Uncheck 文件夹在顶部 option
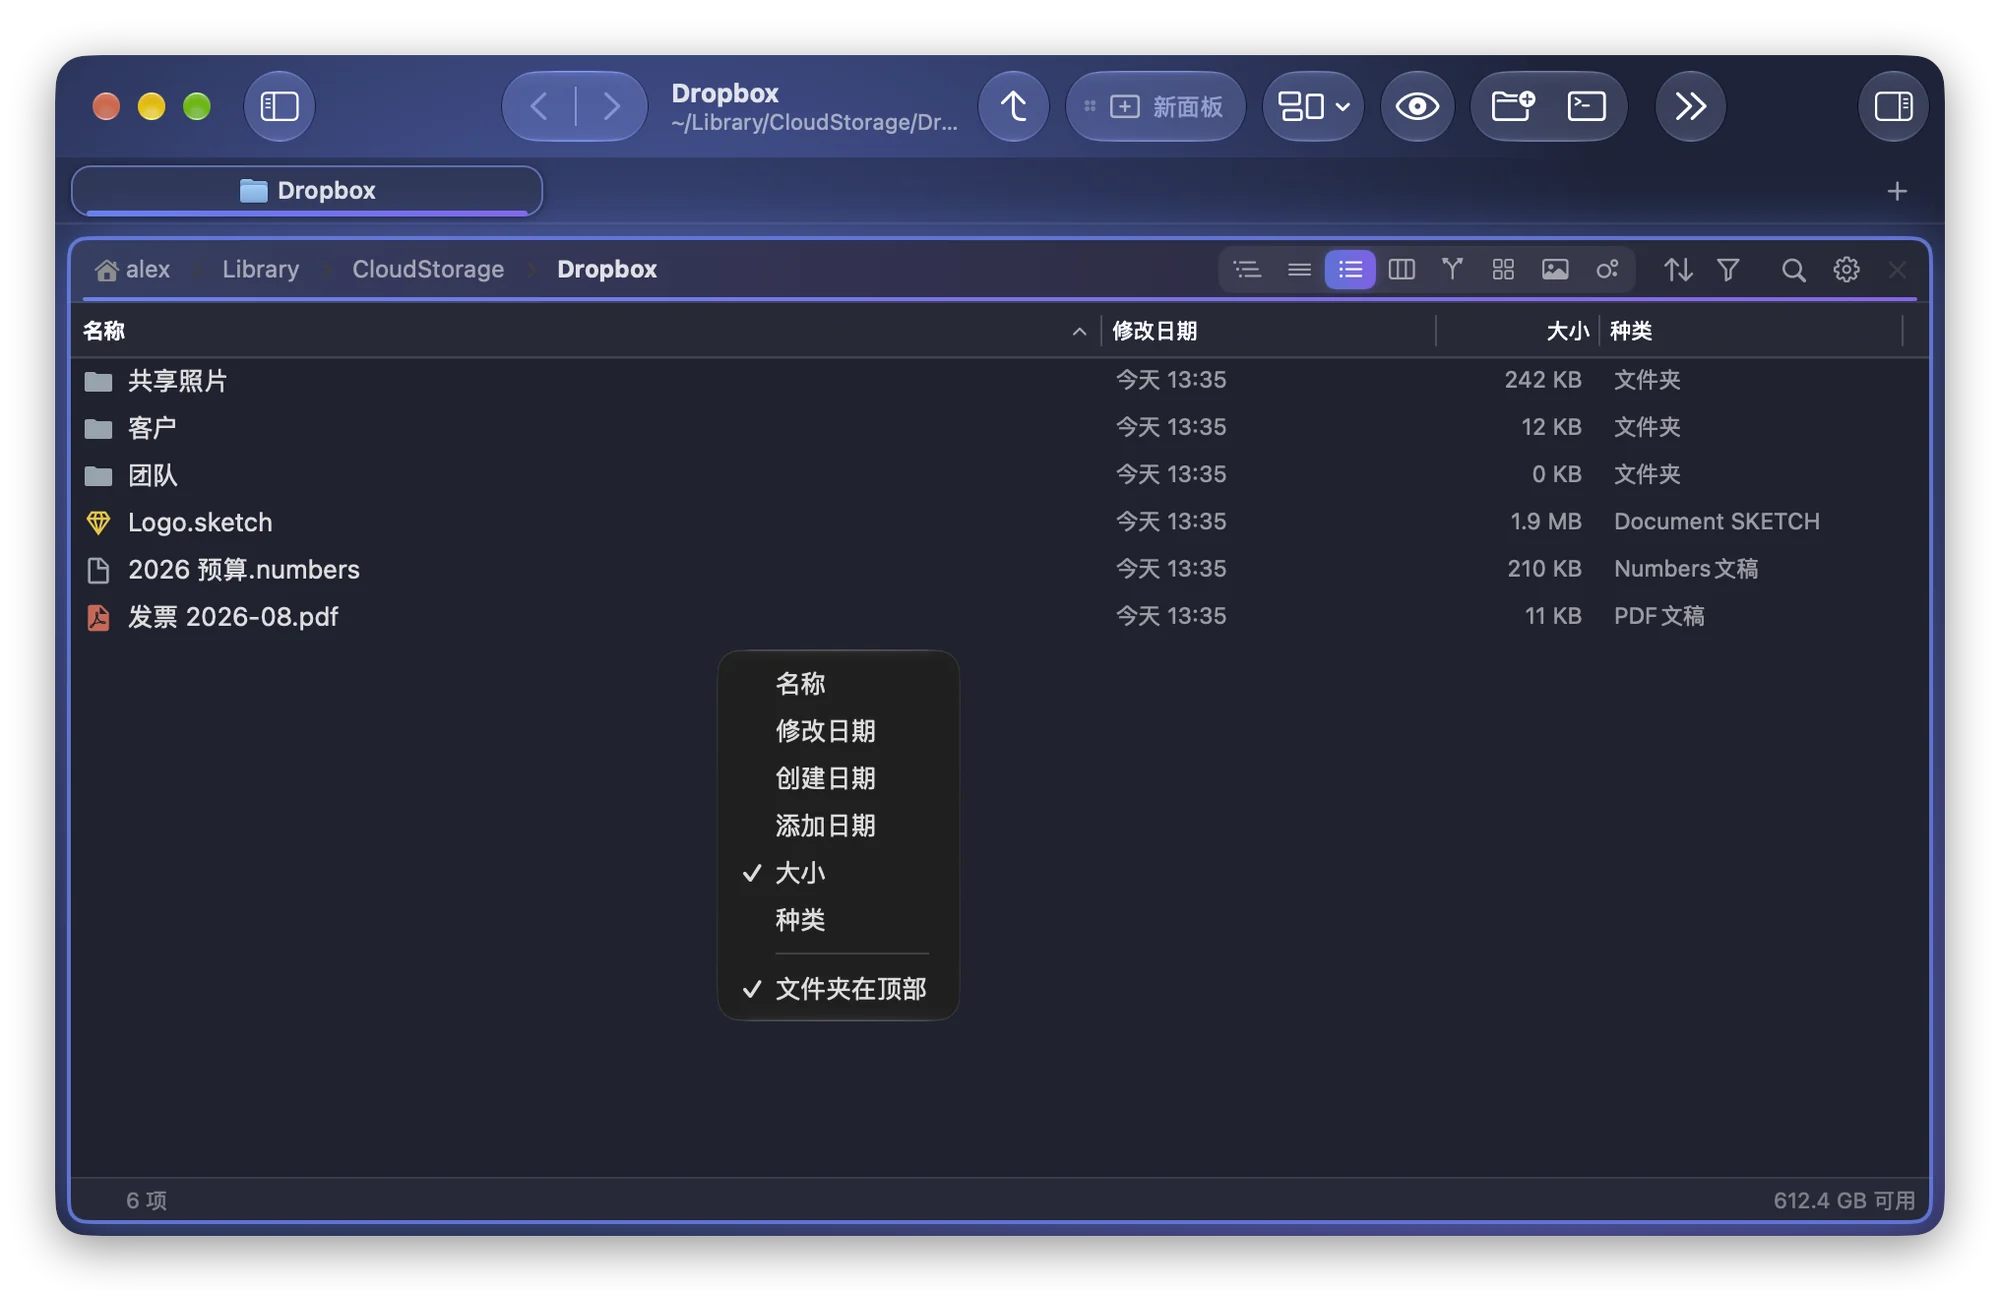This screenshot has height=1291, width=2000. [838, 989]
